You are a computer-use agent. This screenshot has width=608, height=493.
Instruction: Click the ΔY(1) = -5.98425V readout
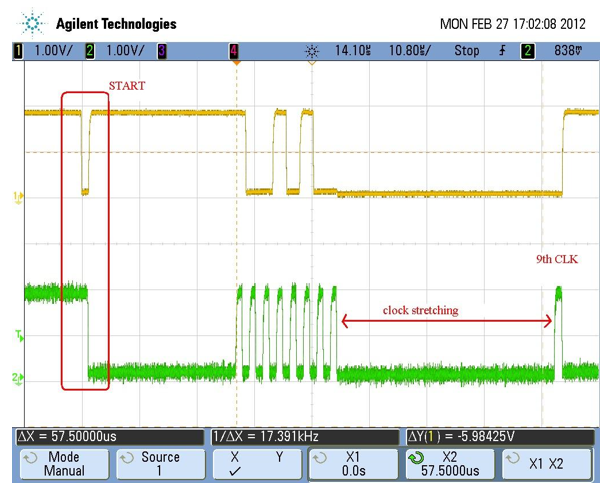pyautogui.click(x=500, y=437)
